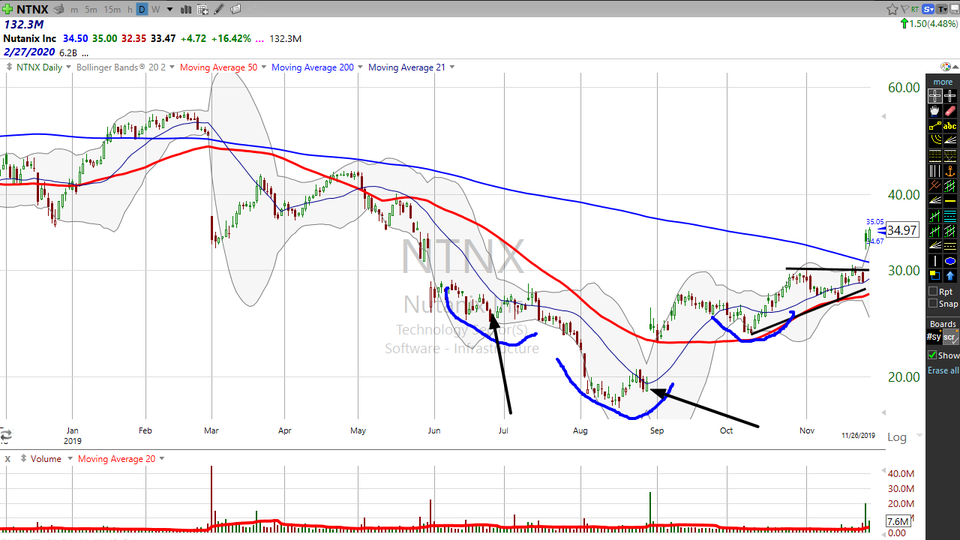This screenshot has width=960, height=540.
Task: Click the add indicator calendar-plus icon
Action: click(202, 9)
